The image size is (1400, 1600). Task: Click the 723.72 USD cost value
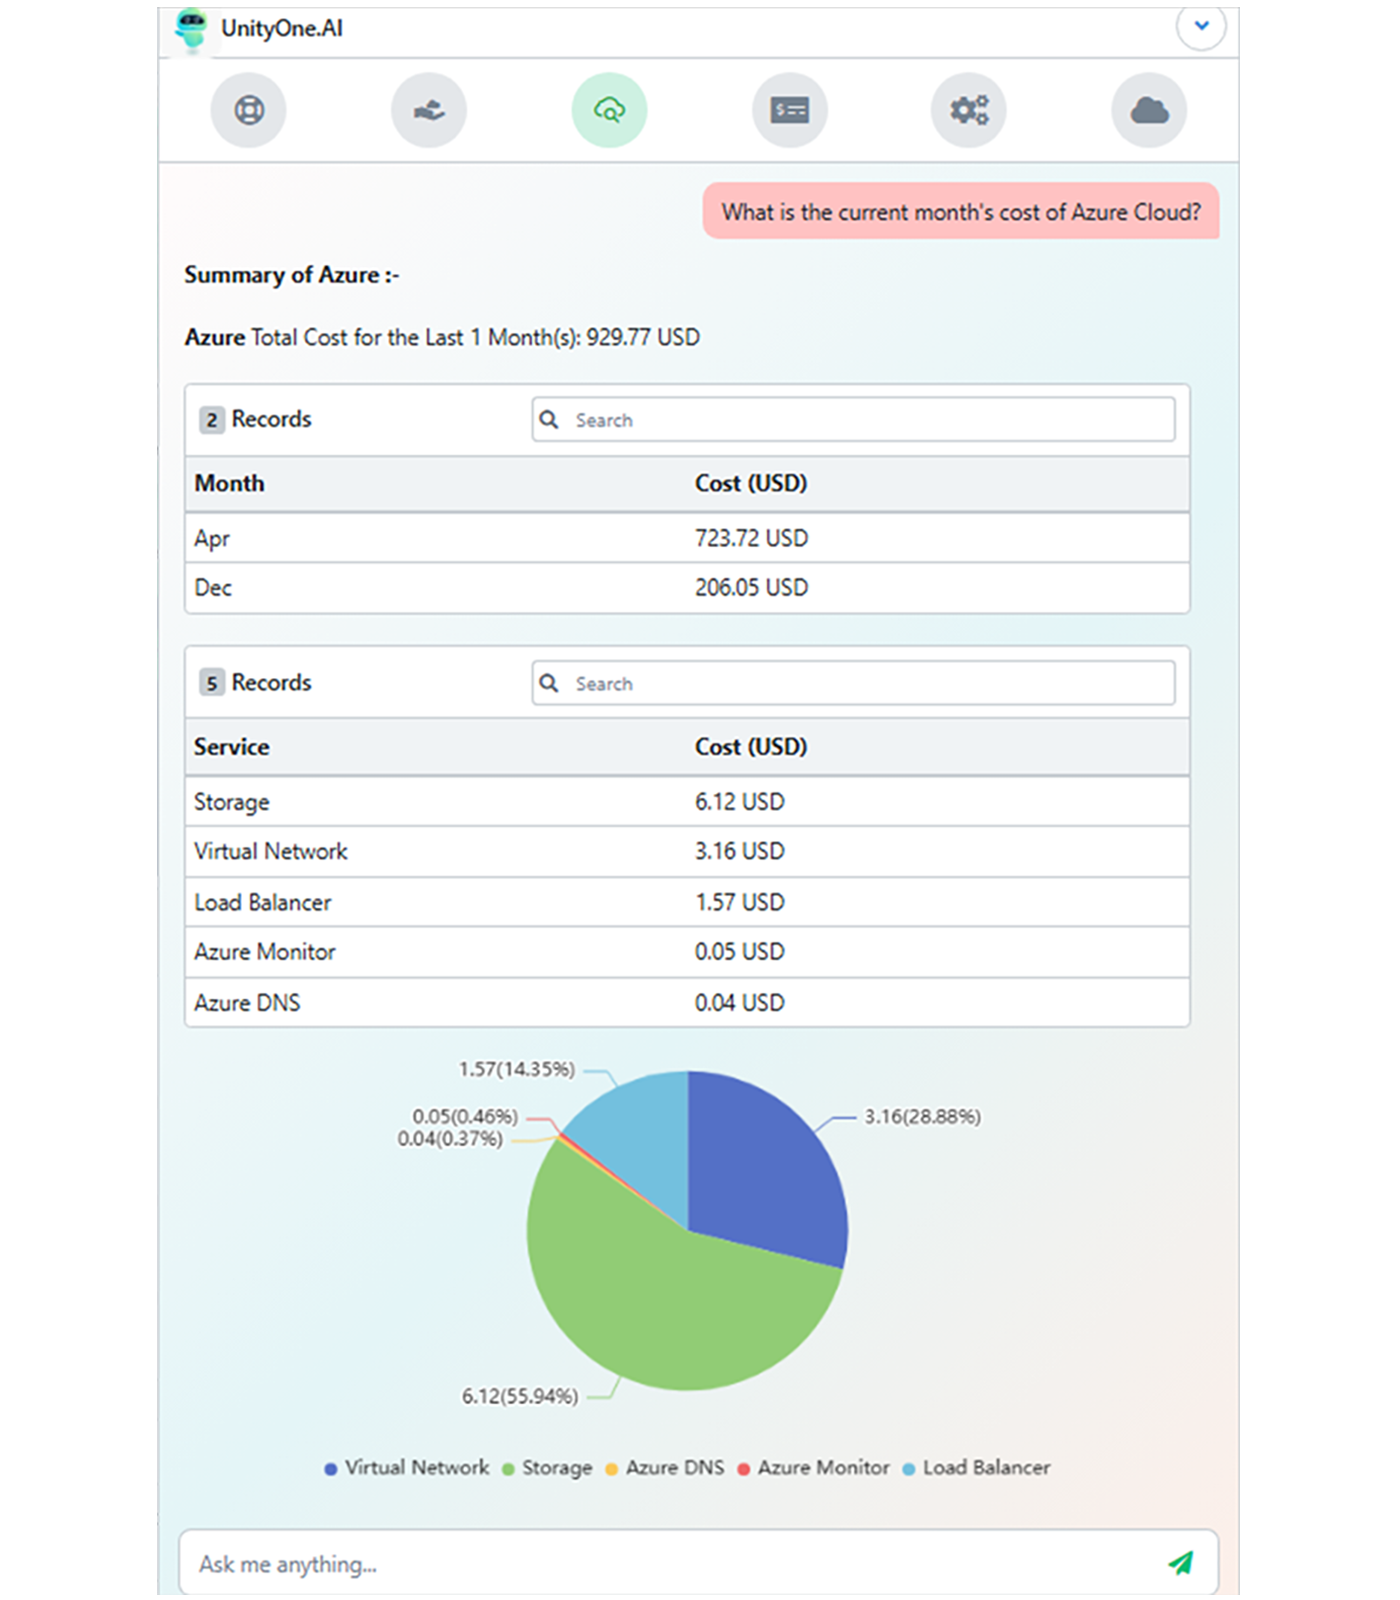tap(752, 538)
